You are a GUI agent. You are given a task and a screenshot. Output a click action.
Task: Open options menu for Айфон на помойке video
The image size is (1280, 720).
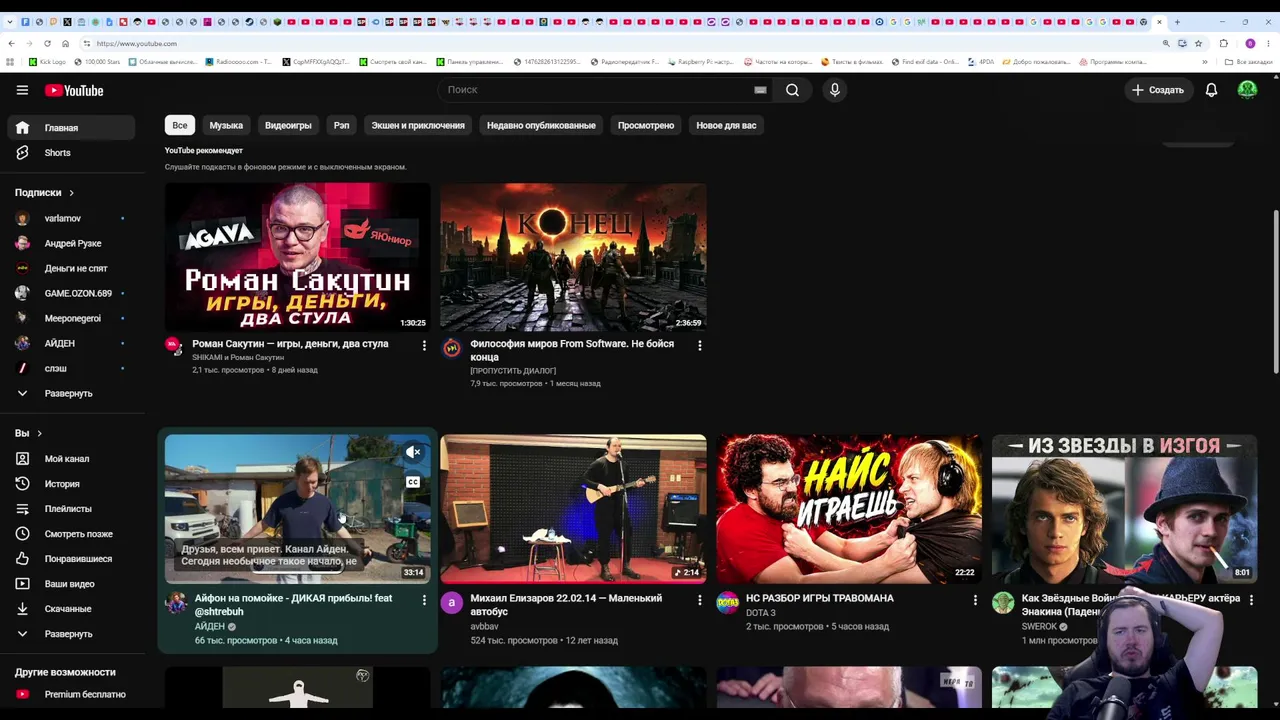[424, 600]
